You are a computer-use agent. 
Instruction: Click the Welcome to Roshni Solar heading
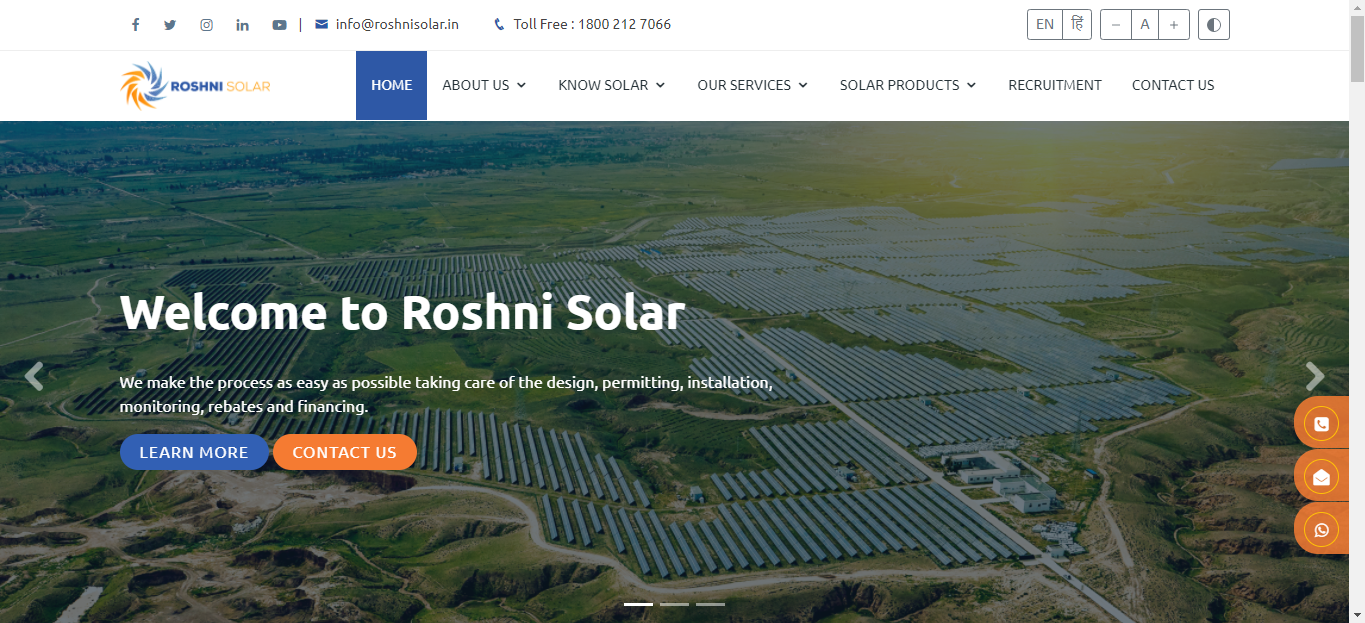(402, 312)
